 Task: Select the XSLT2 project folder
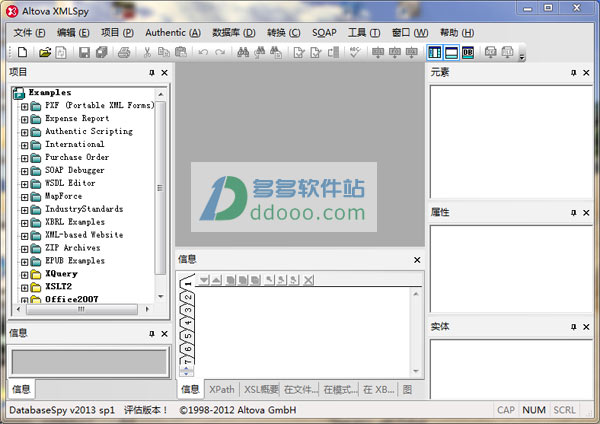tap(58, 287)
